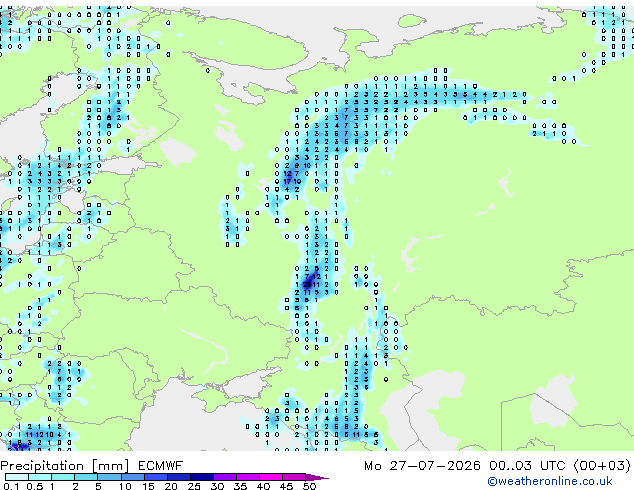Screen dimensions: 634x490
Task: Click the '15' legend scale label
Action: click(x=148, y=486)
